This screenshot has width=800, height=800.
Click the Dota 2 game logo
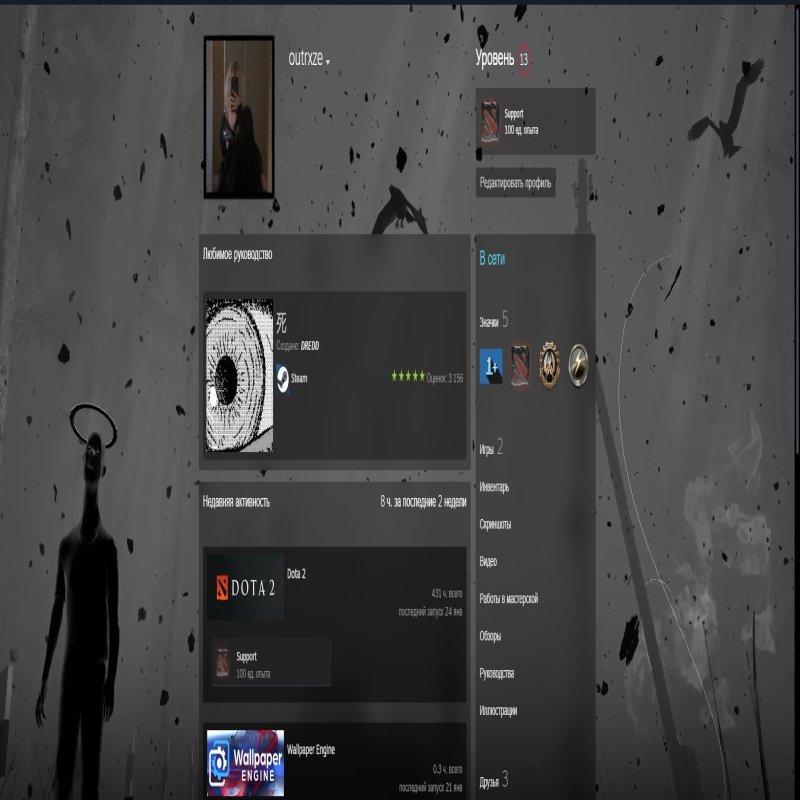(245, 584)
